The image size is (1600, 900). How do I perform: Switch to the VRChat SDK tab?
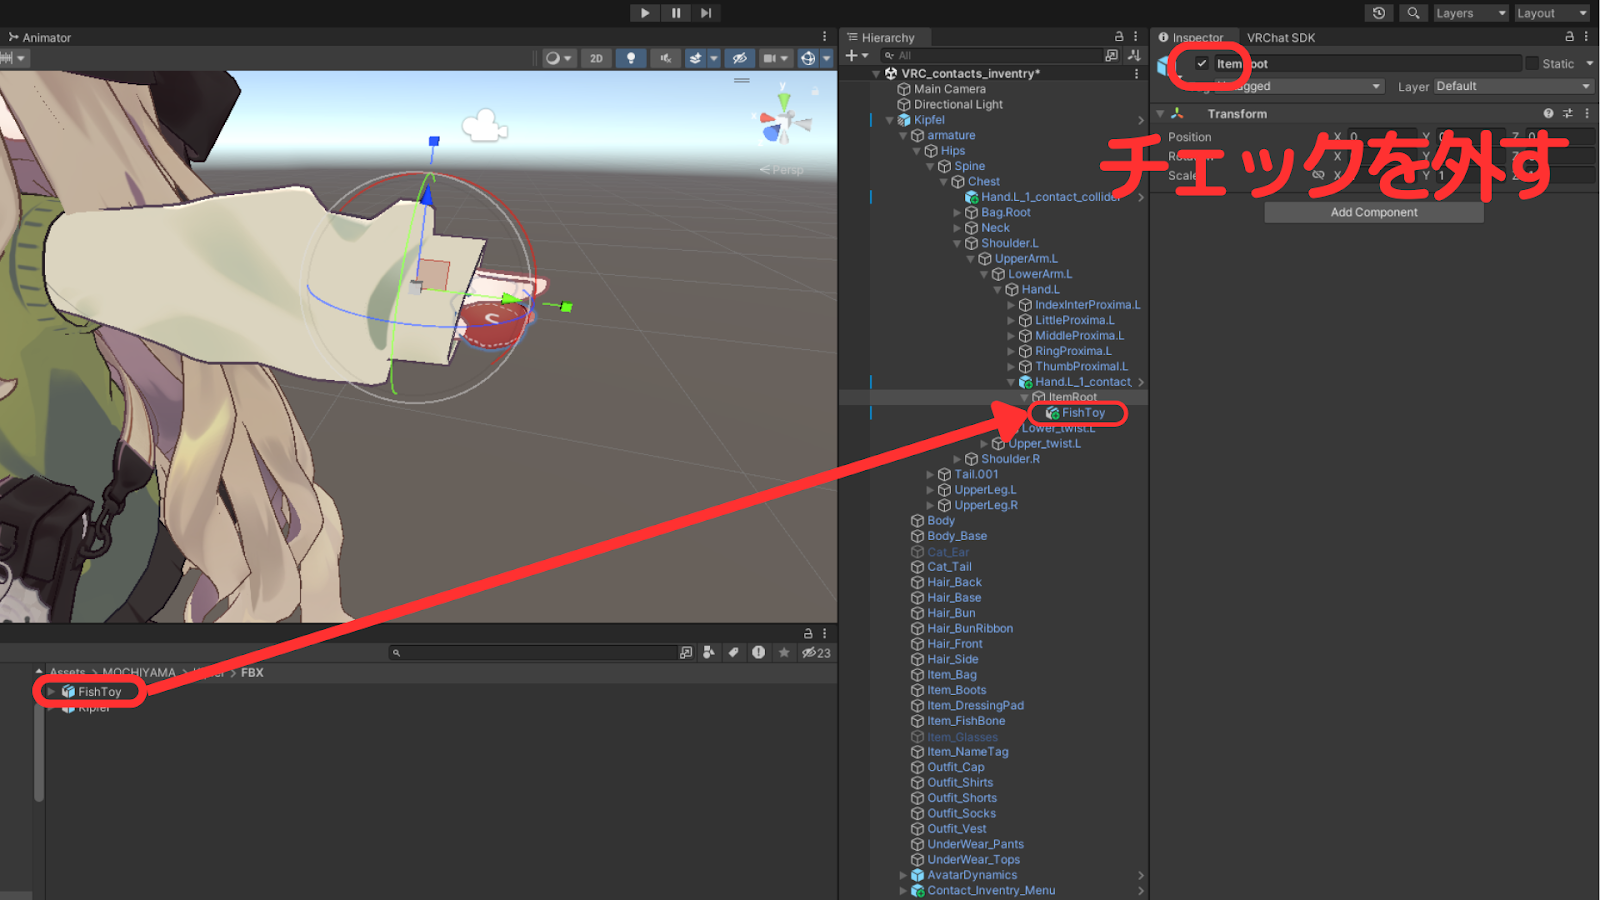[x=1281, y=38]
